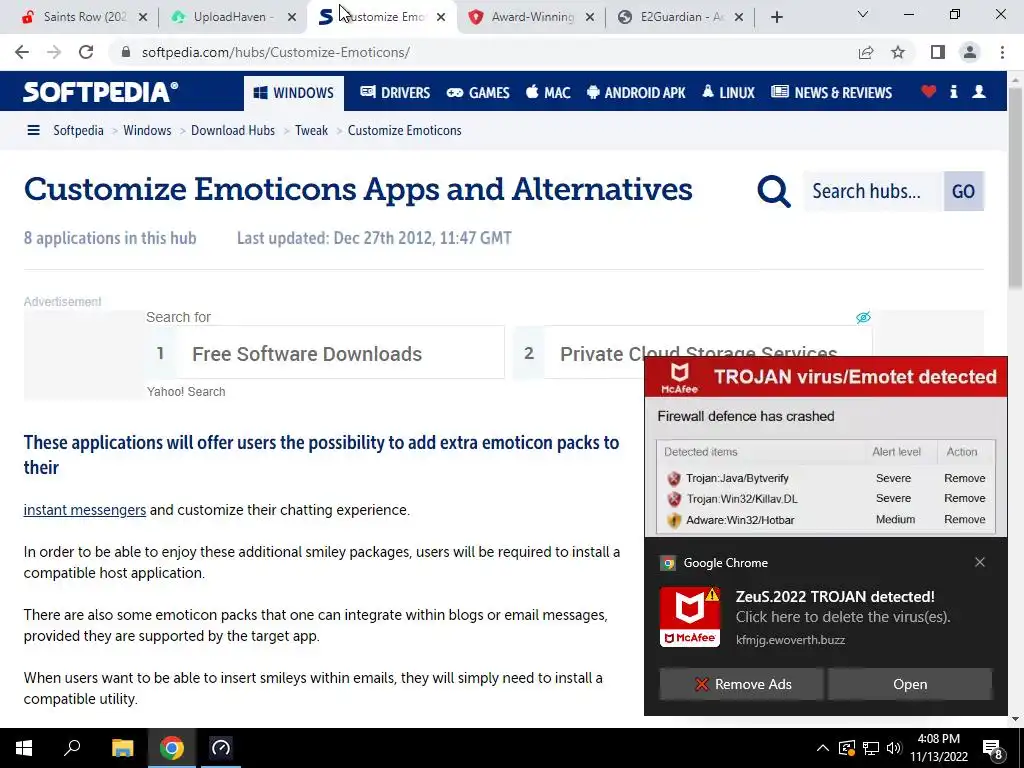Image resolution: width=1024 pixels, height=768 pixels.
Task: Click the user account icon in header
Action: click(979, 92)
